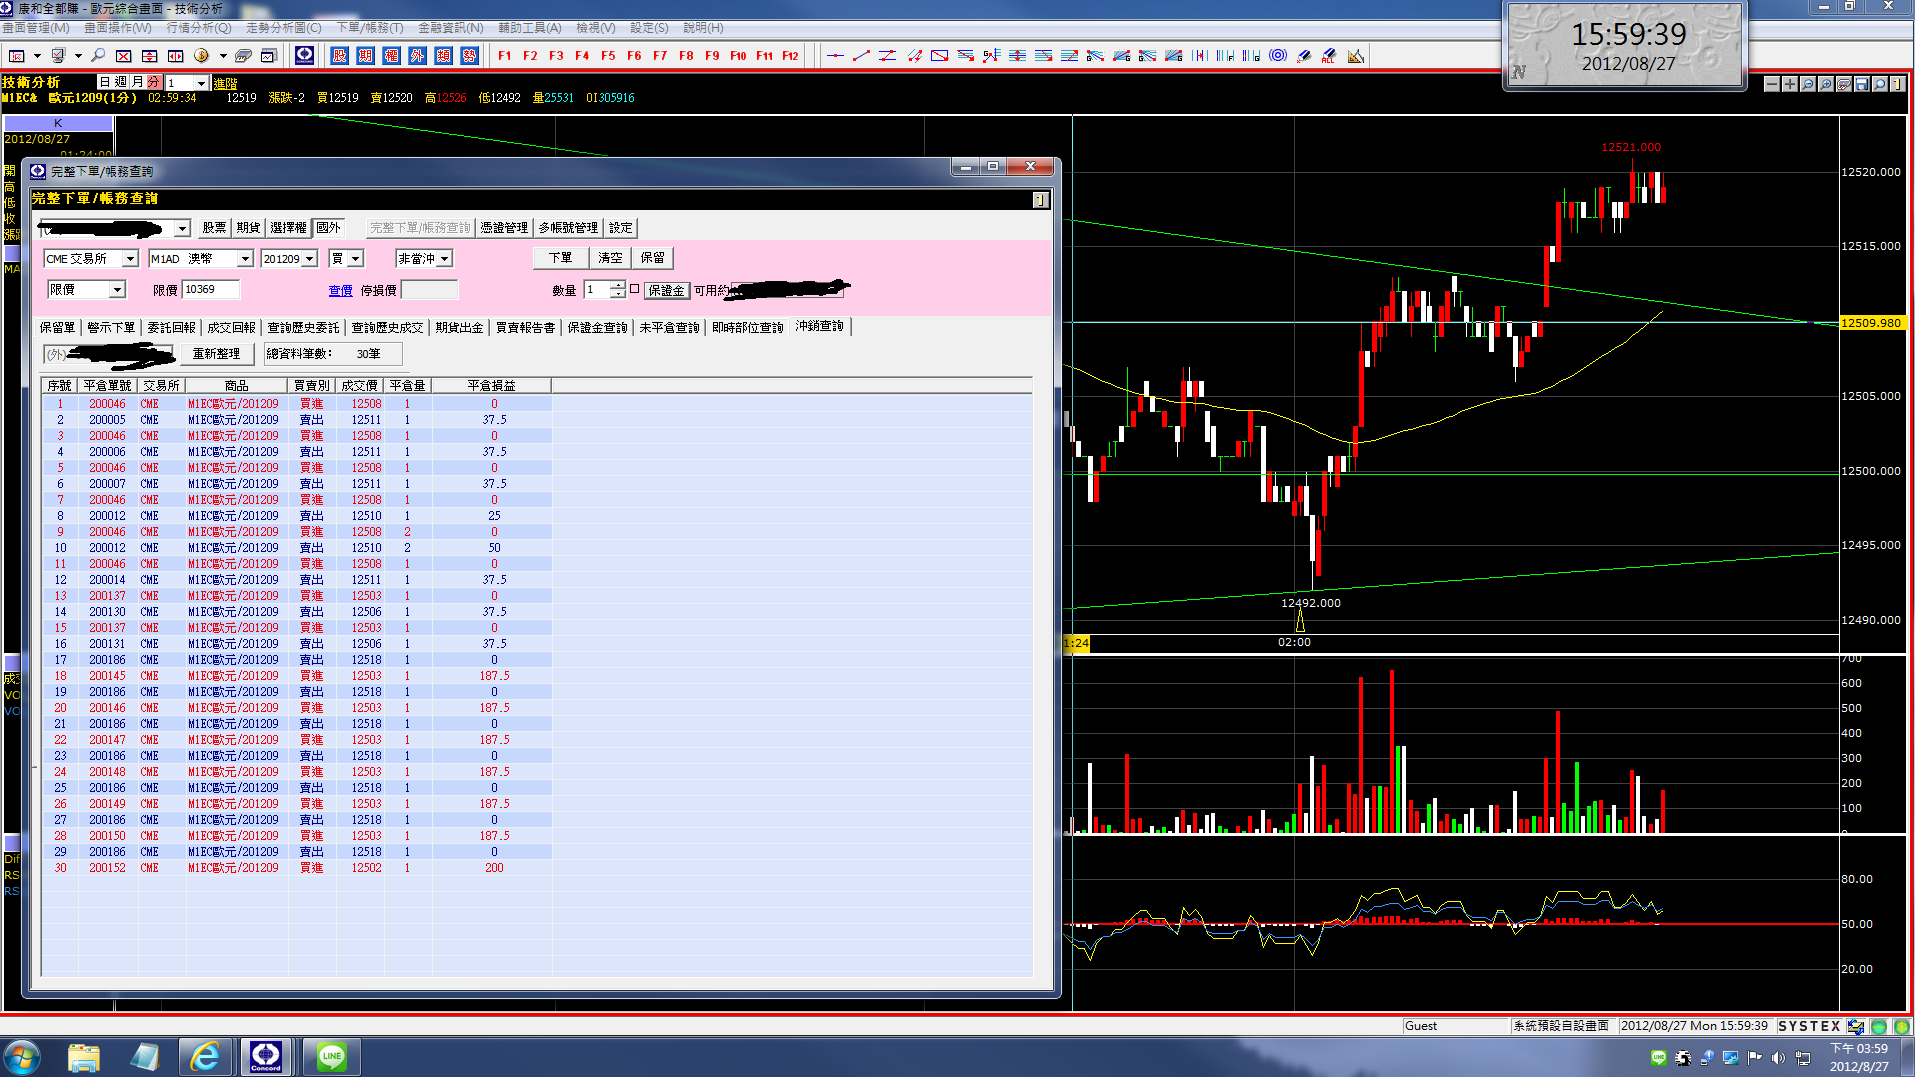Select the 週 weekly period toggle
This screenshot has height=1081, width=1915.
pyautogui.click(x=122, y=82)
